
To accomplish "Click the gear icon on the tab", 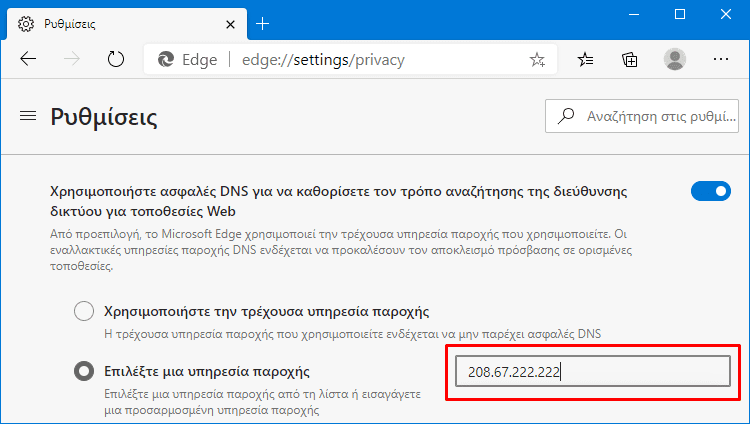I will pyautogui.click(x=26, y=24).
